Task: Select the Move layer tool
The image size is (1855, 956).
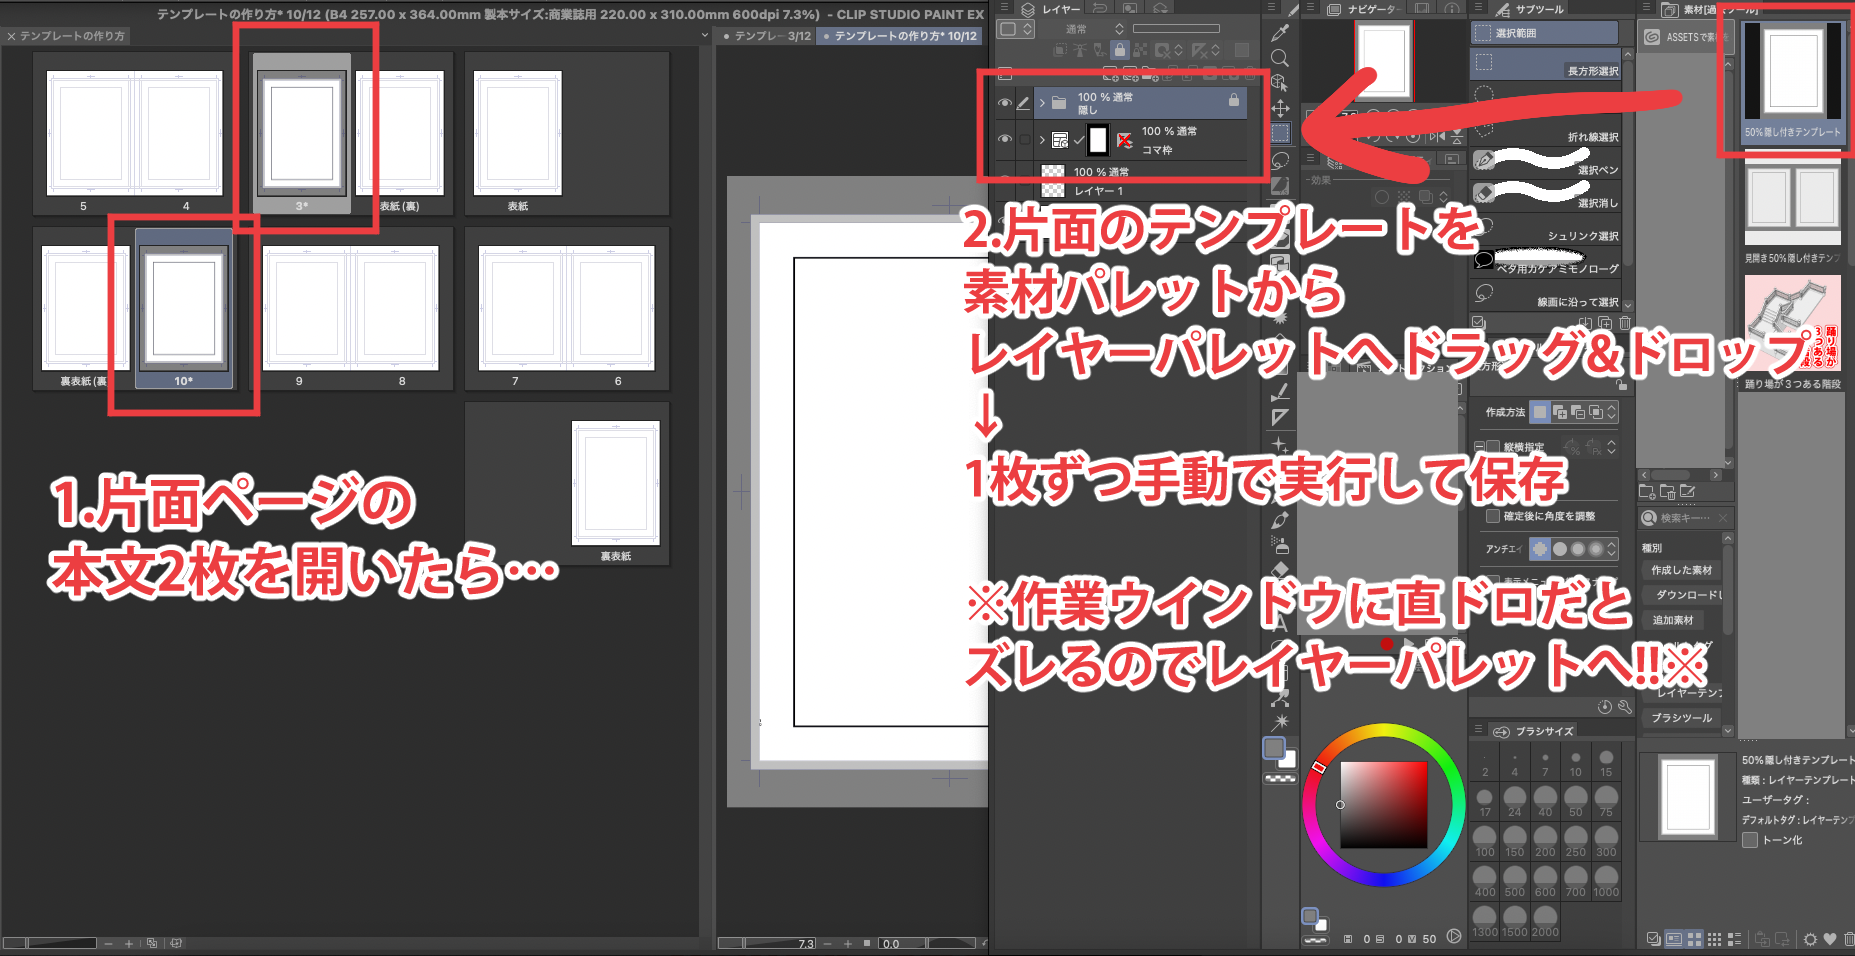Action: [x=1280, y=108]
